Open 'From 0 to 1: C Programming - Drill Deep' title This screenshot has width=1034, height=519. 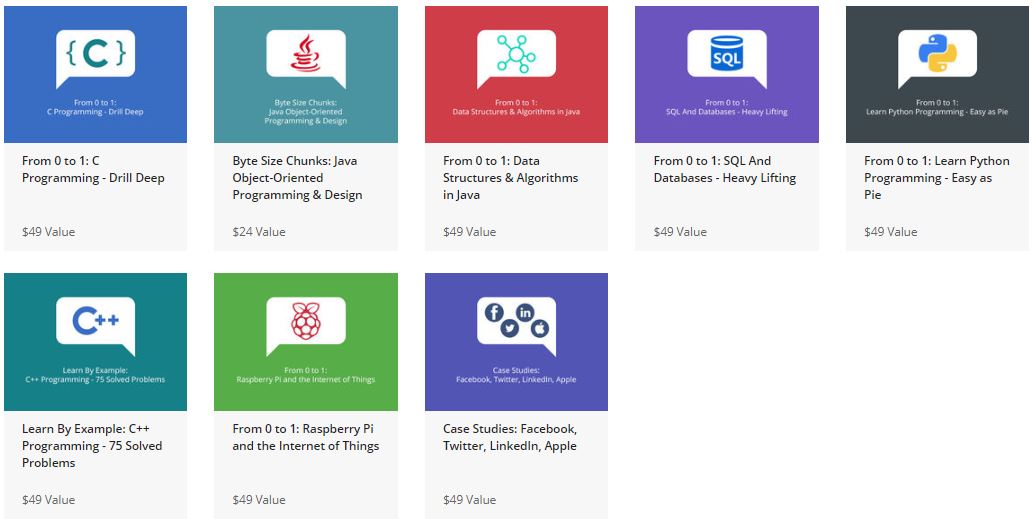click(x=93, y=169)
